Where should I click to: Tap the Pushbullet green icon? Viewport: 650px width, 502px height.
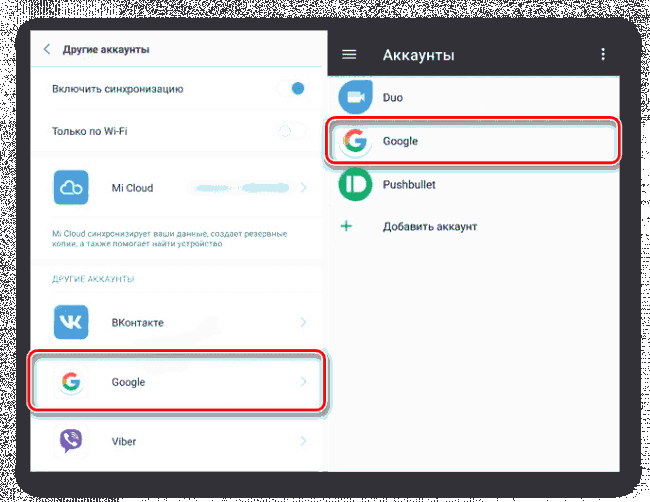[x=355, y=184]
